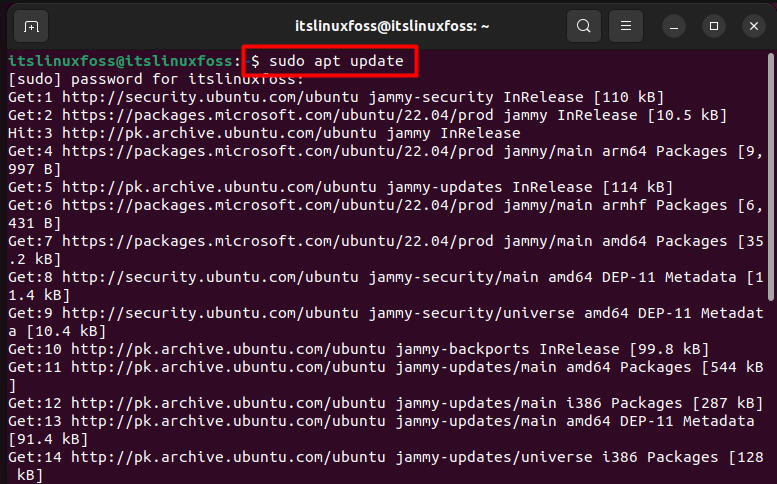Click the itslinuxfoss@itslinuxfoss title bar text
The width and height of the screenshot is (777, 484).
392,26
